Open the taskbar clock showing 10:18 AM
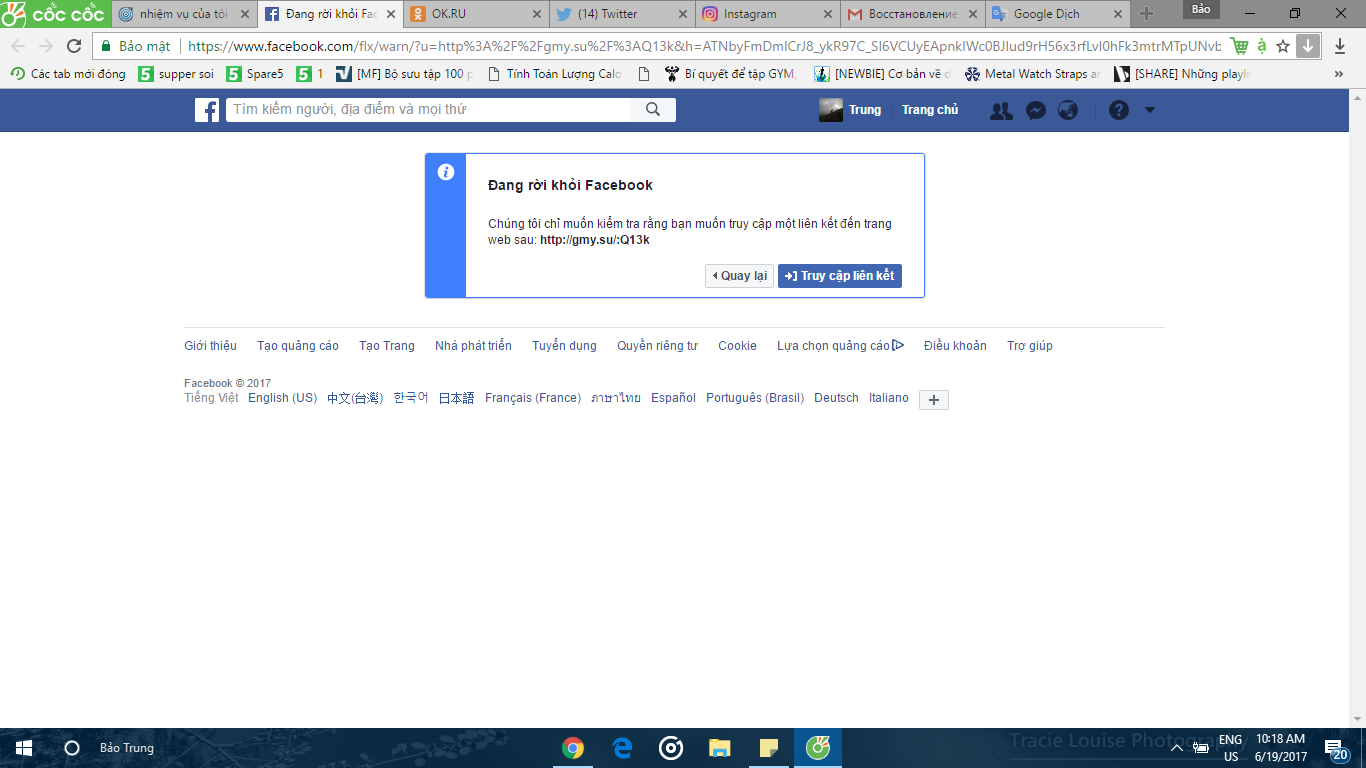Screen dimensions: 1366x768 click(x=1280, y=748)
